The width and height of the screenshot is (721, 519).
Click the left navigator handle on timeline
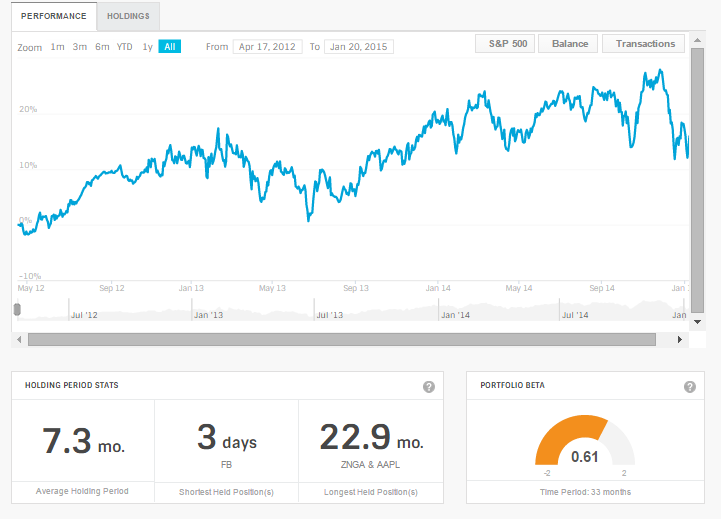click(x=17, y=310)
